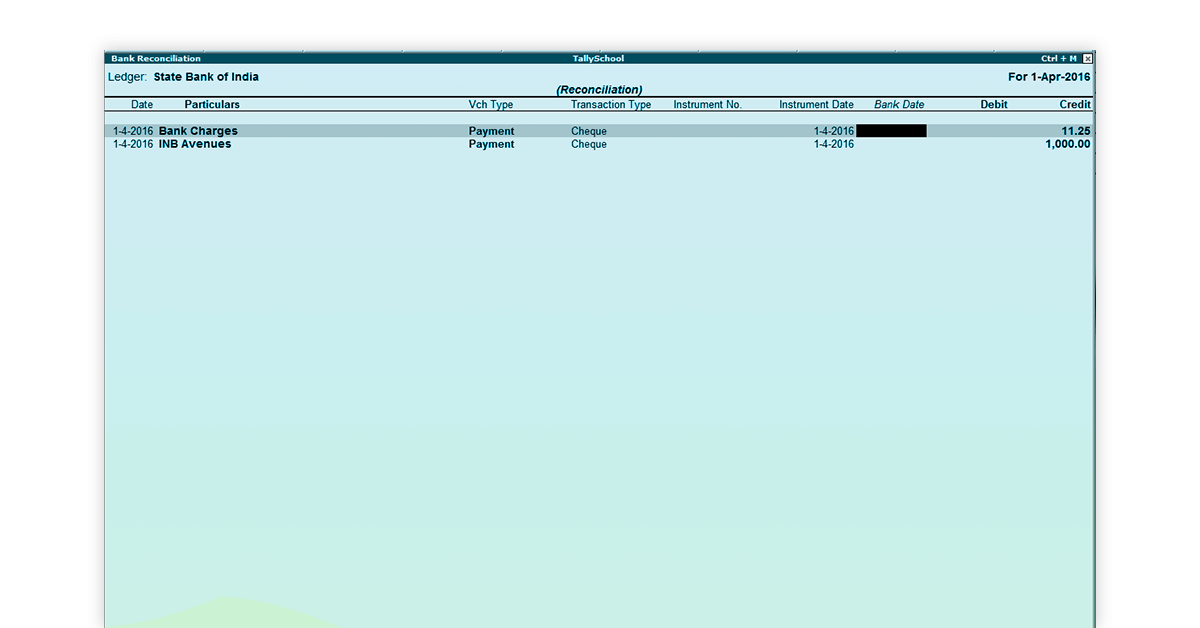Click the 1,000.00 credit amount
1200x628 pixels.
click(x=1067, y=144)
